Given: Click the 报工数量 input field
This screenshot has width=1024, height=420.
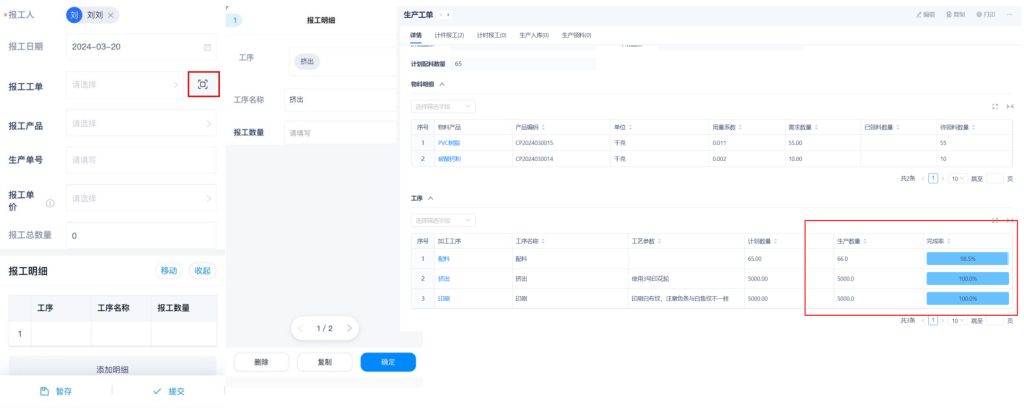Looking at the screenshot, I should pyautogui.click(x=340, y=132).
